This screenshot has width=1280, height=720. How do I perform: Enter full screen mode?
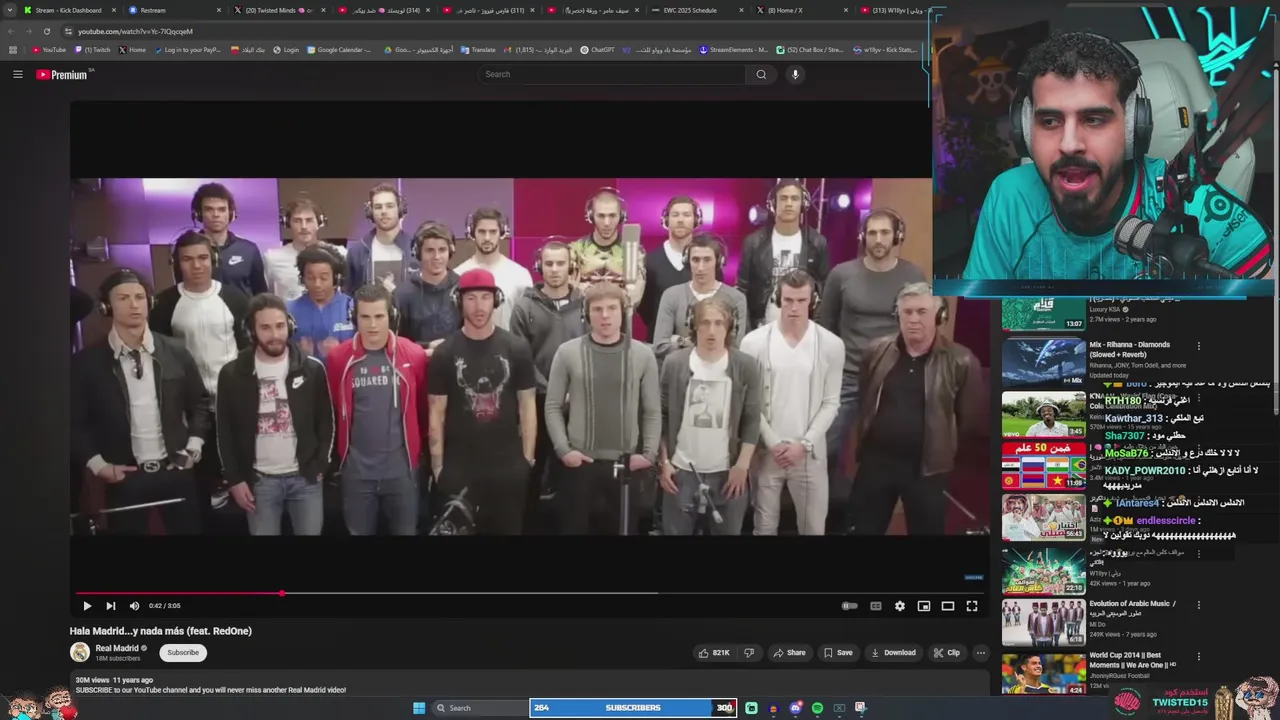pos(971,605)
